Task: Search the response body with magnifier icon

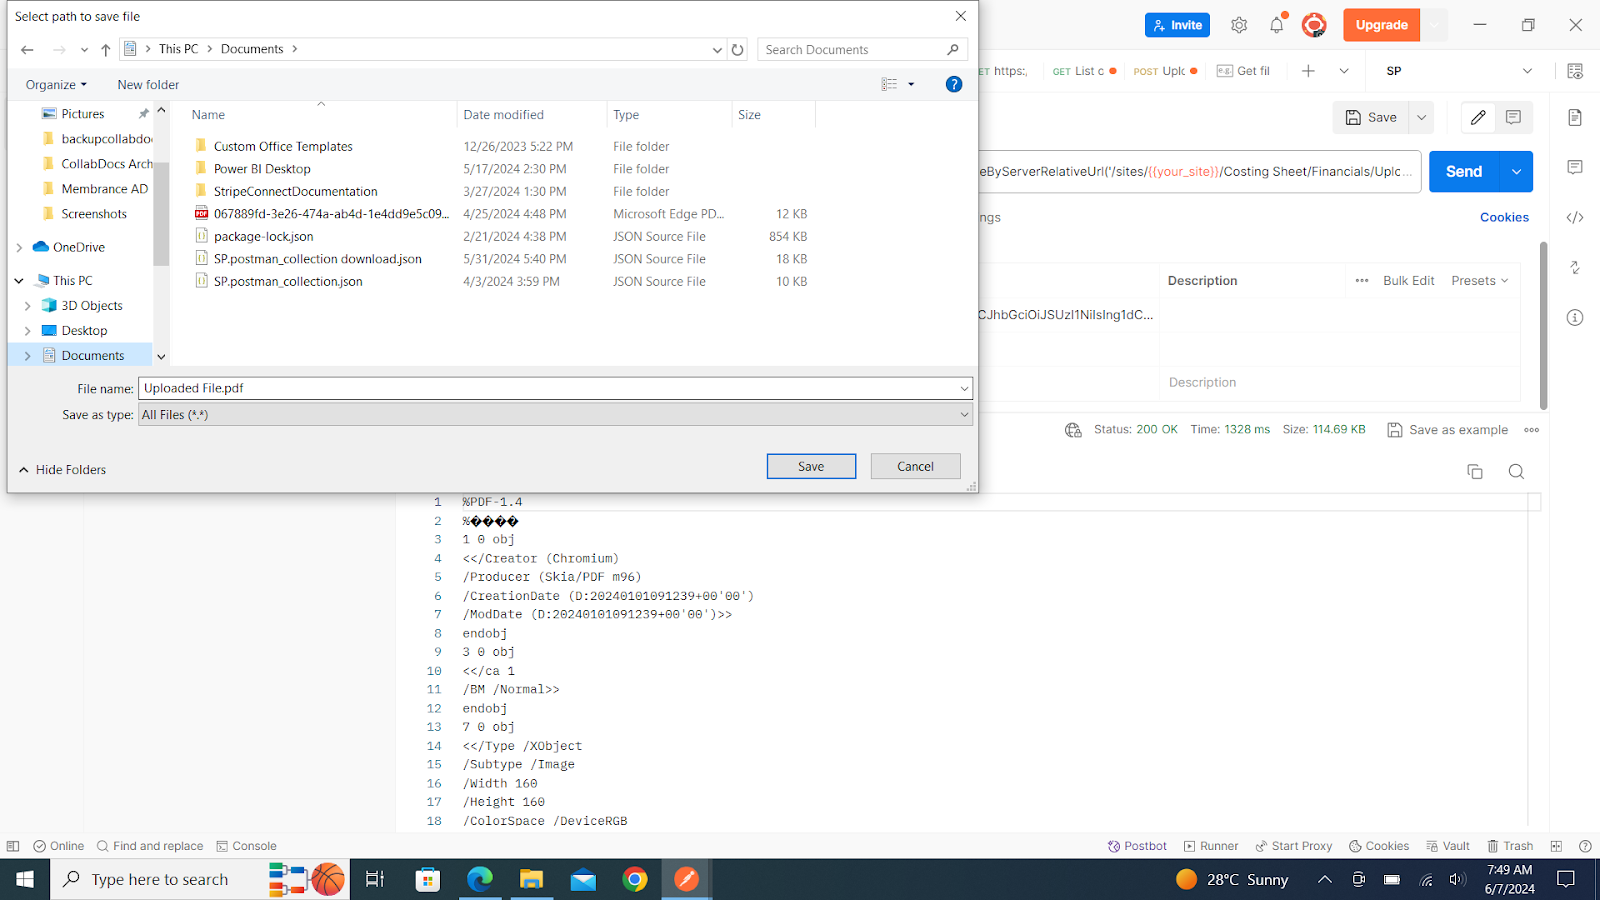Action: [1516, 471]
